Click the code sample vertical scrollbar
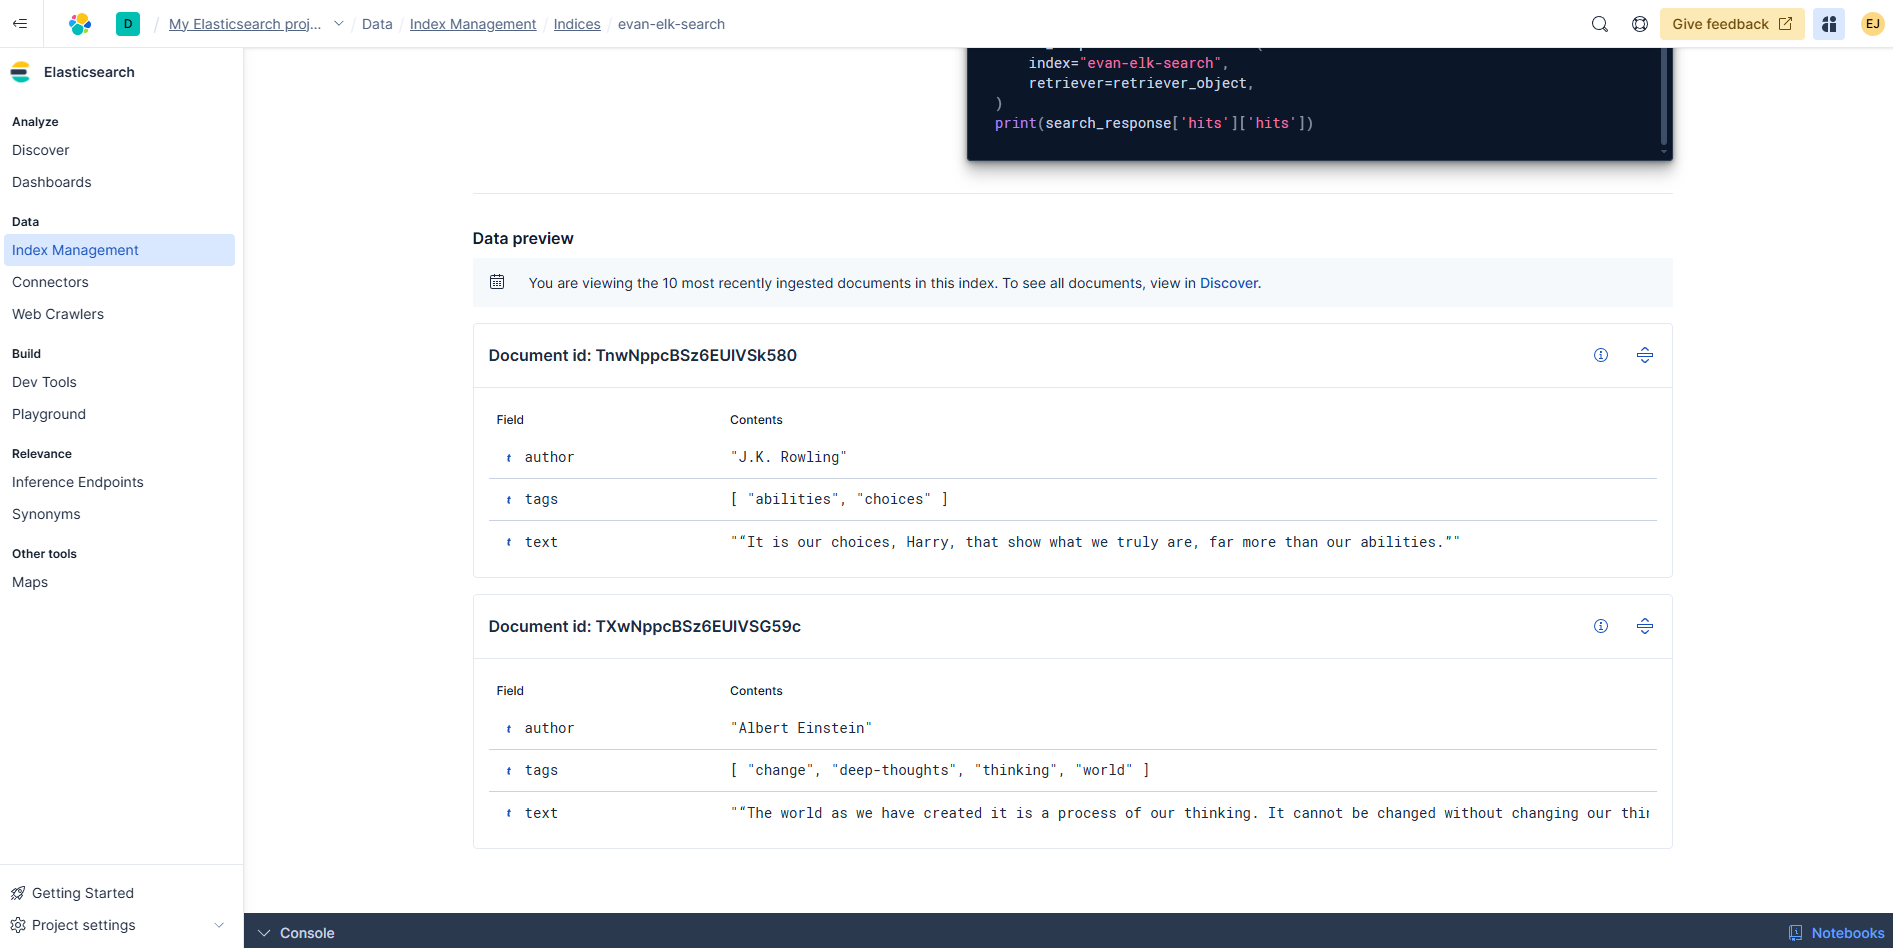The height and width of the screenshot is (948, 1893). (1663, 96)
